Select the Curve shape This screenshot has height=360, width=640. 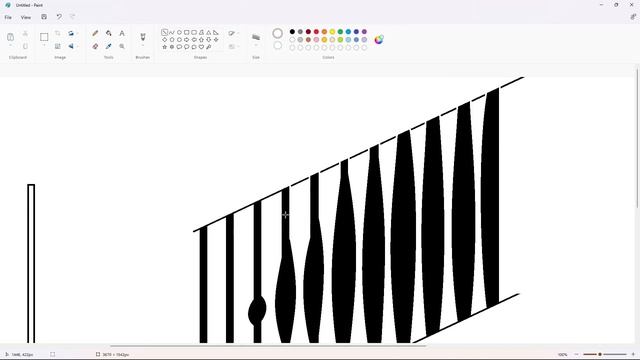[x=172, y=32]
